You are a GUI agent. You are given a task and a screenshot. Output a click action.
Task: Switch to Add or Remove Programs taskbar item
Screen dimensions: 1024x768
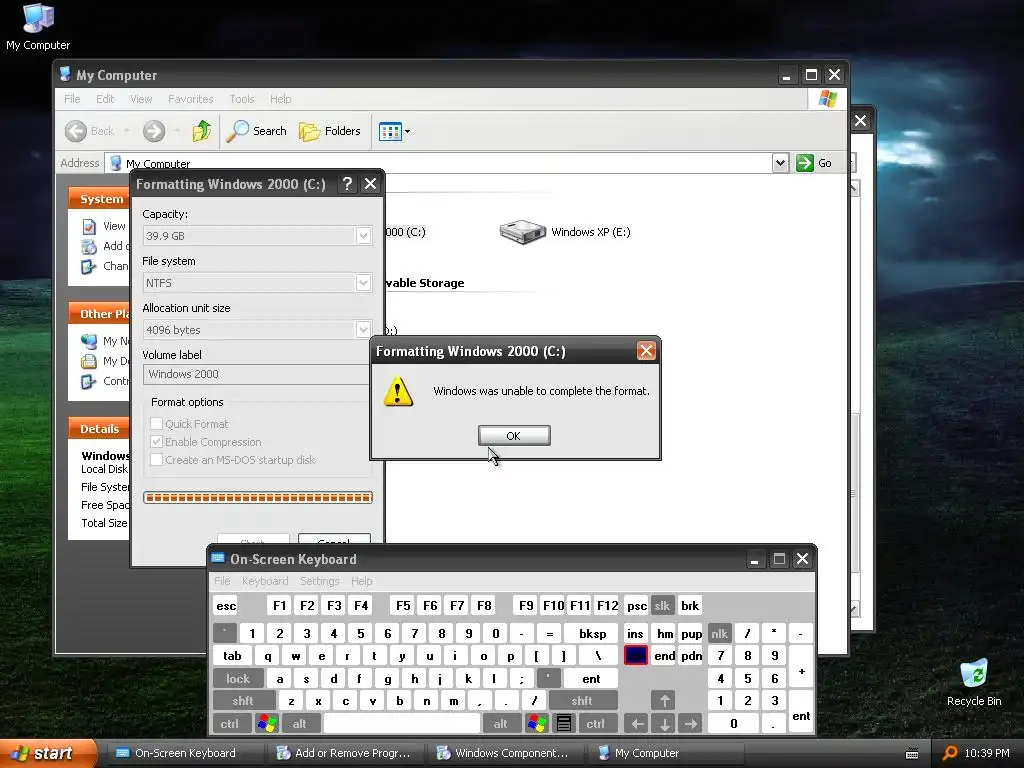pyautogui.click(x=344, y=754)
